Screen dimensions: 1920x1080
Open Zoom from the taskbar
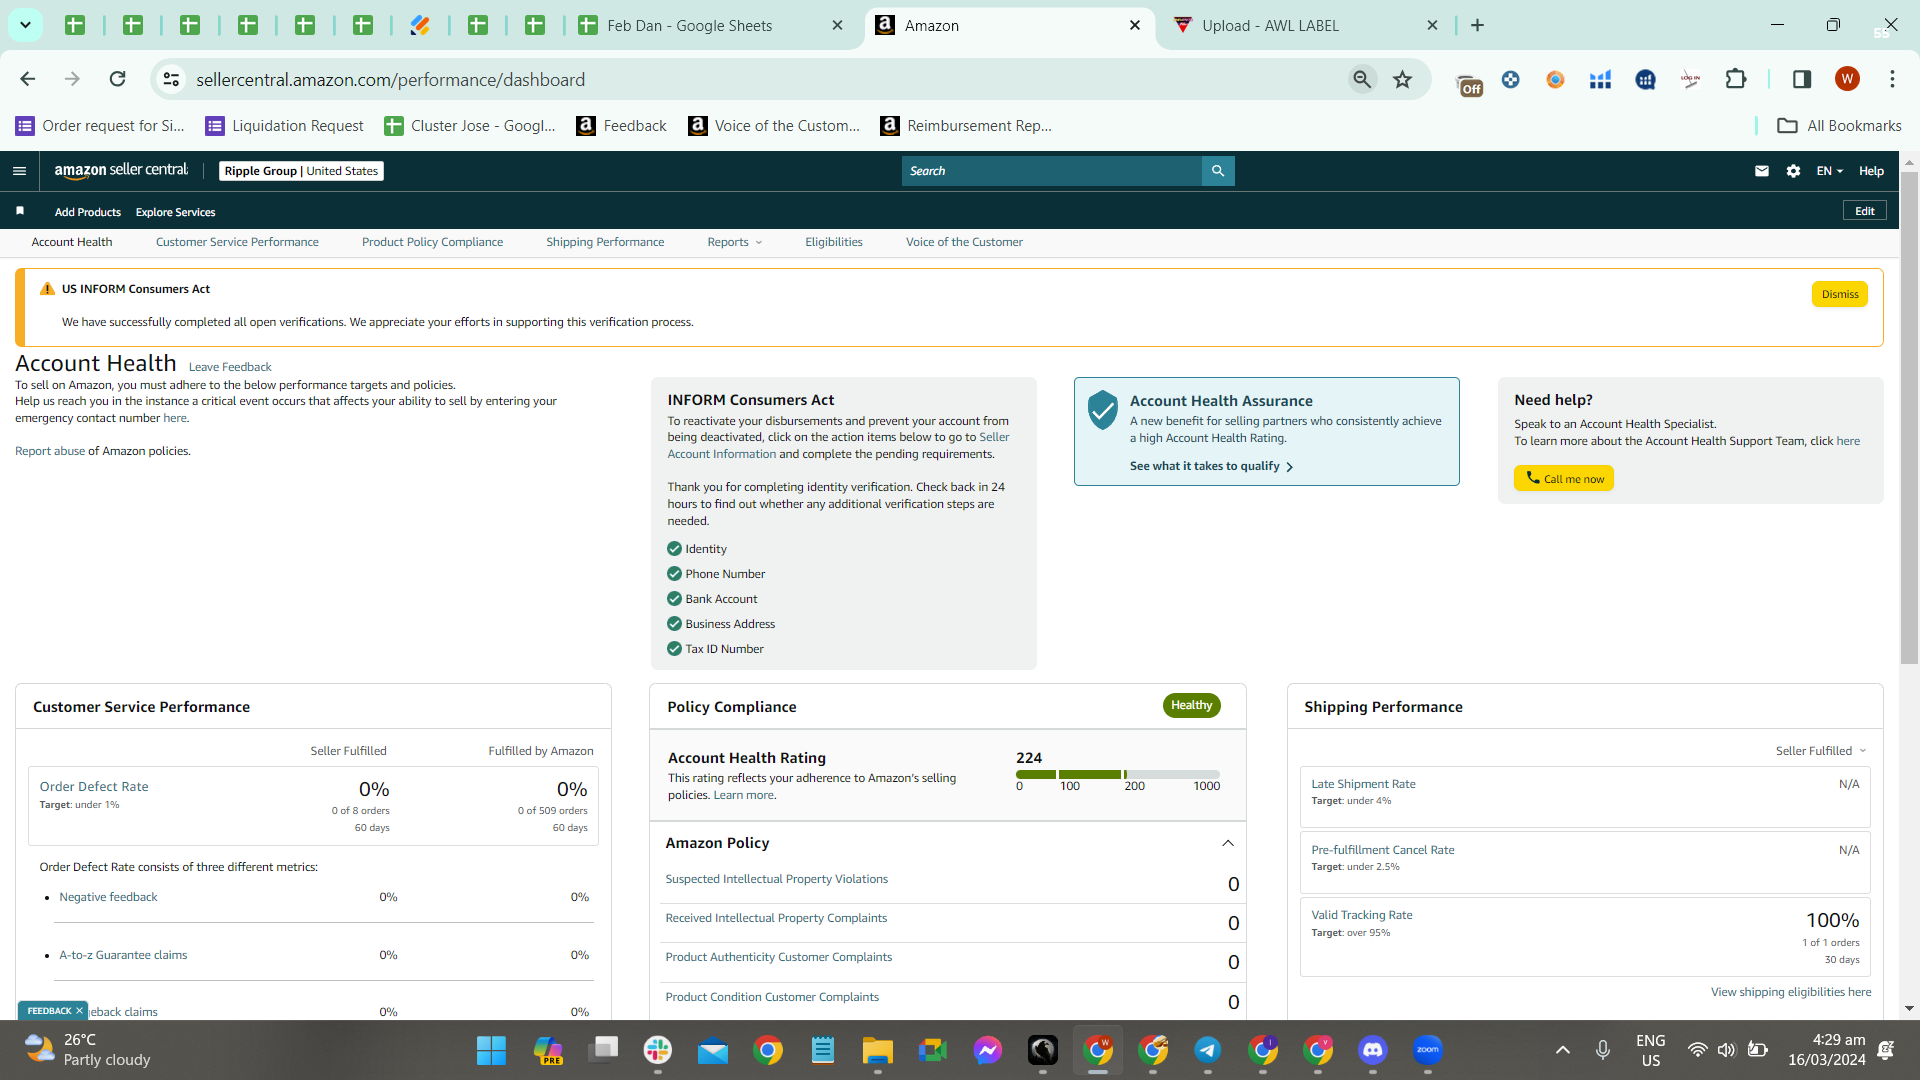1427,1050
